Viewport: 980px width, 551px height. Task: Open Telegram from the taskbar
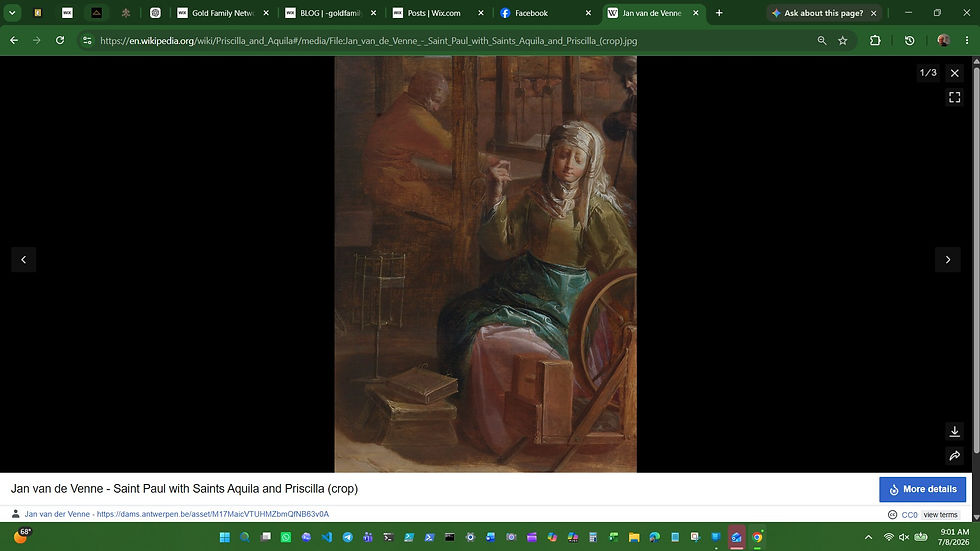point(348,537)
